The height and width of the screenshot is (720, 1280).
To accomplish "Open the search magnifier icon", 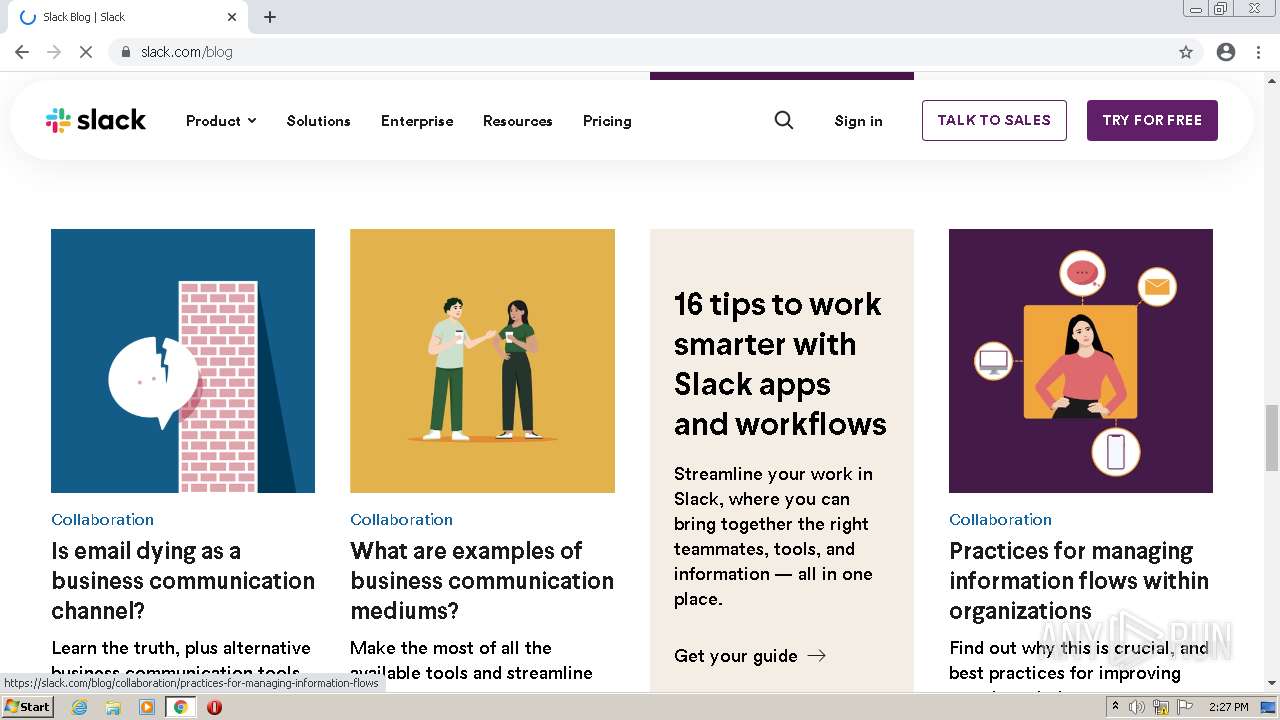I will (x=784, y=120).
